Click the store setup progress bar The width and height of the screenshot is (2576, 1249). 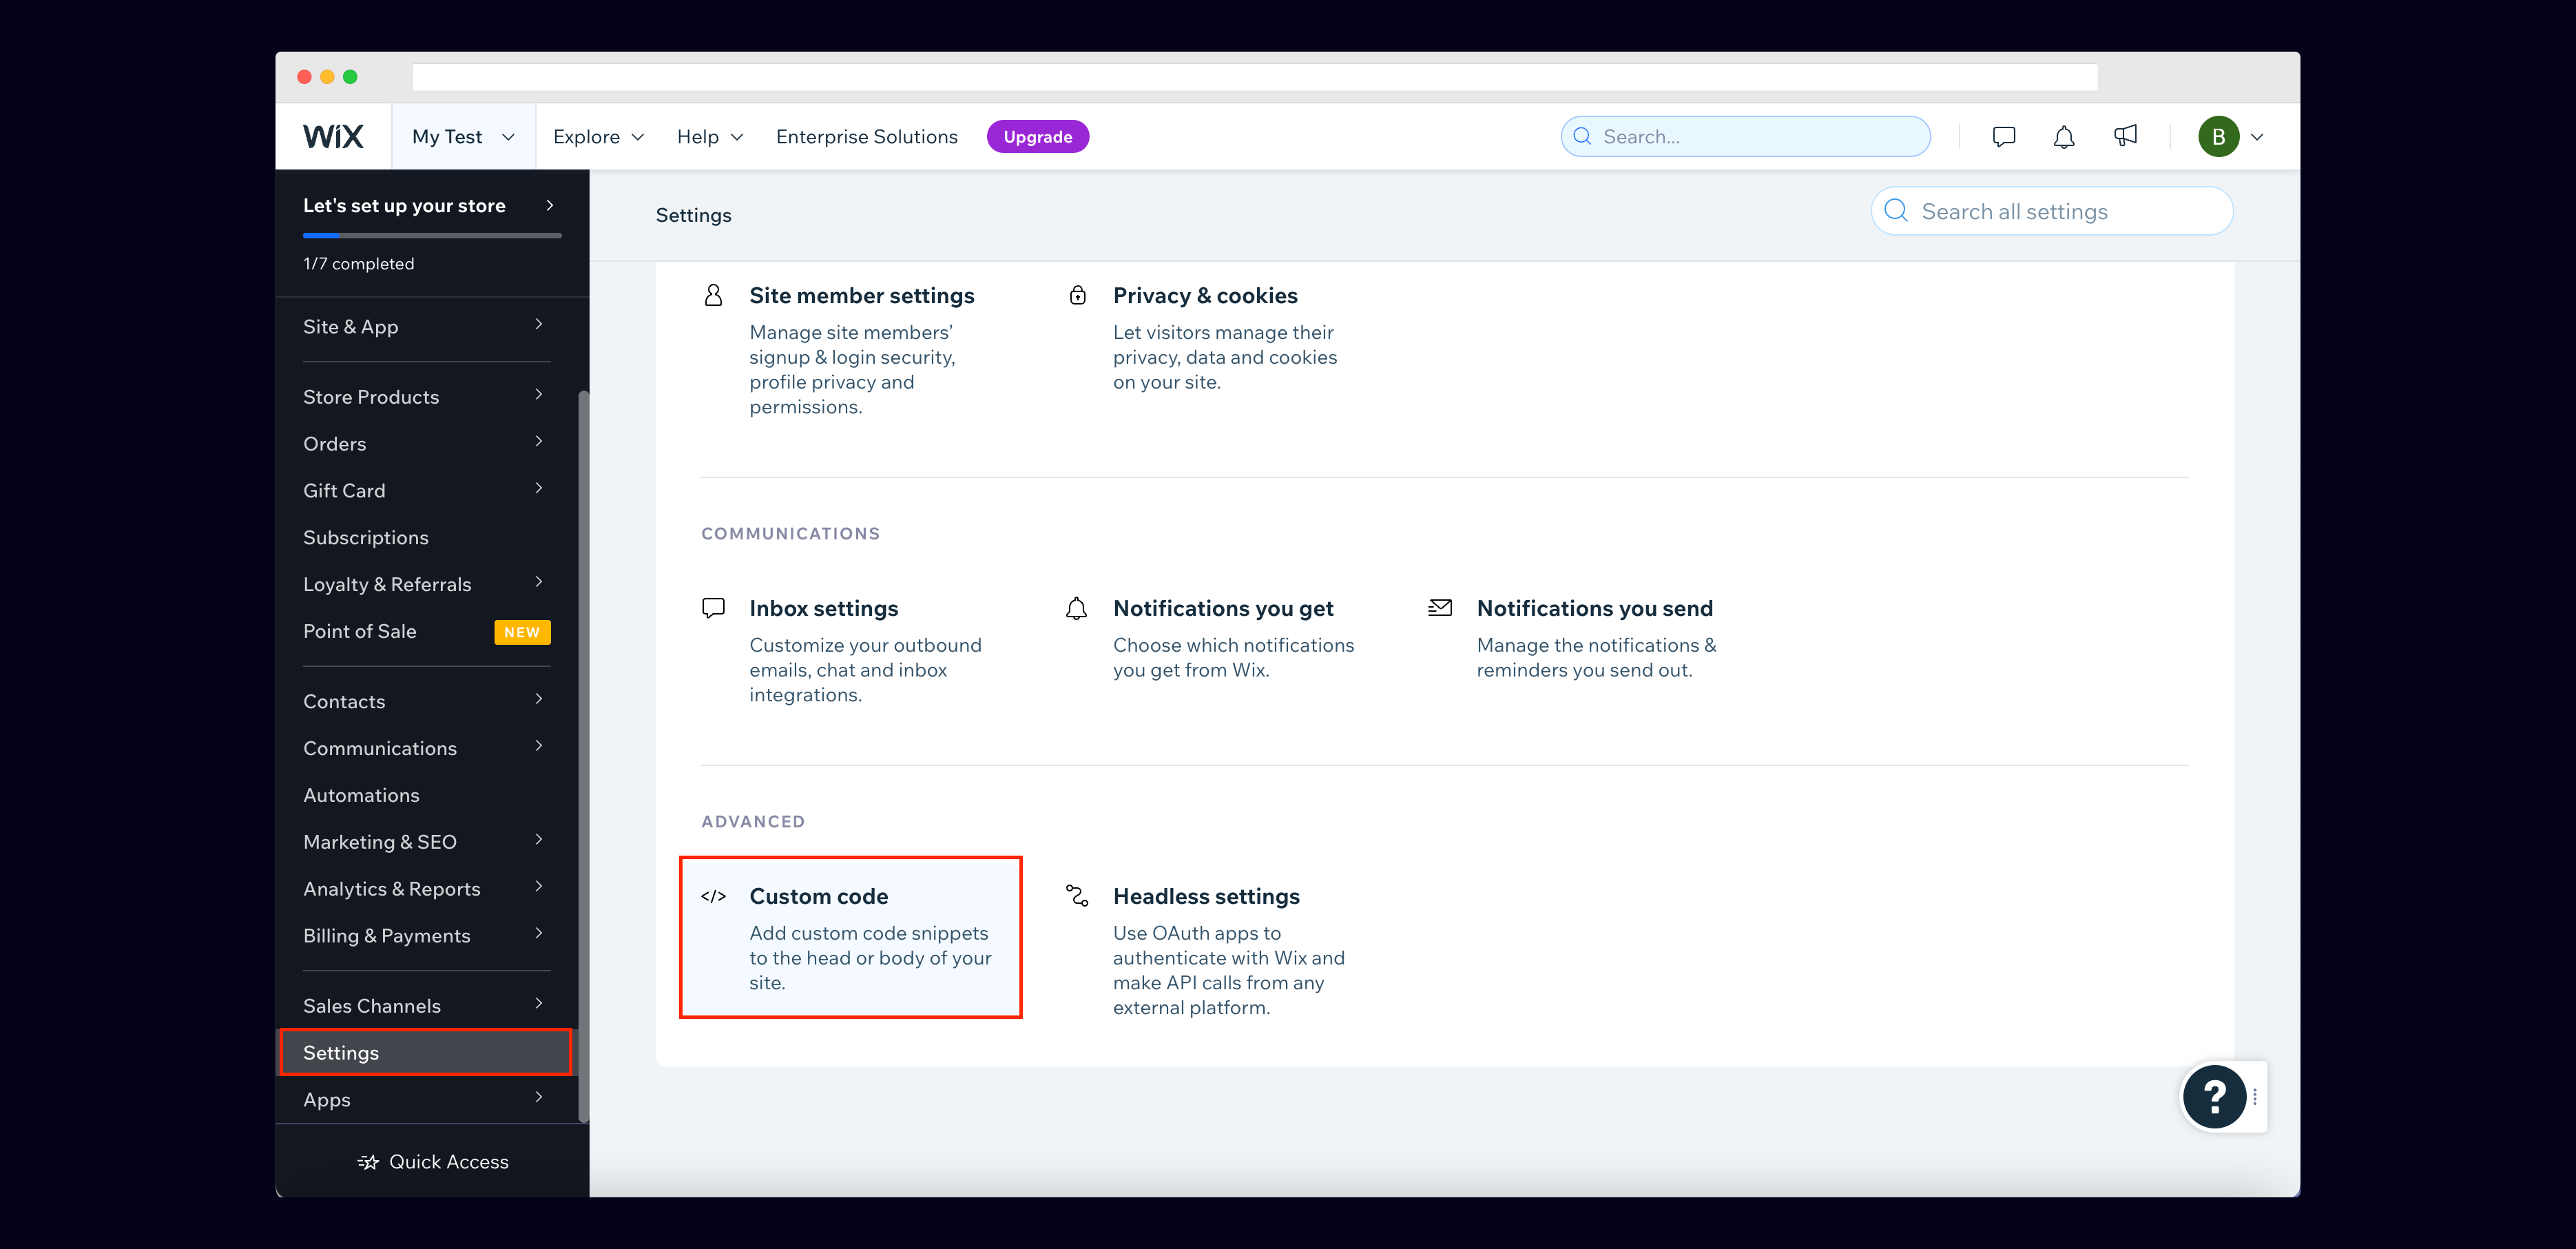[x=432, y=236]
